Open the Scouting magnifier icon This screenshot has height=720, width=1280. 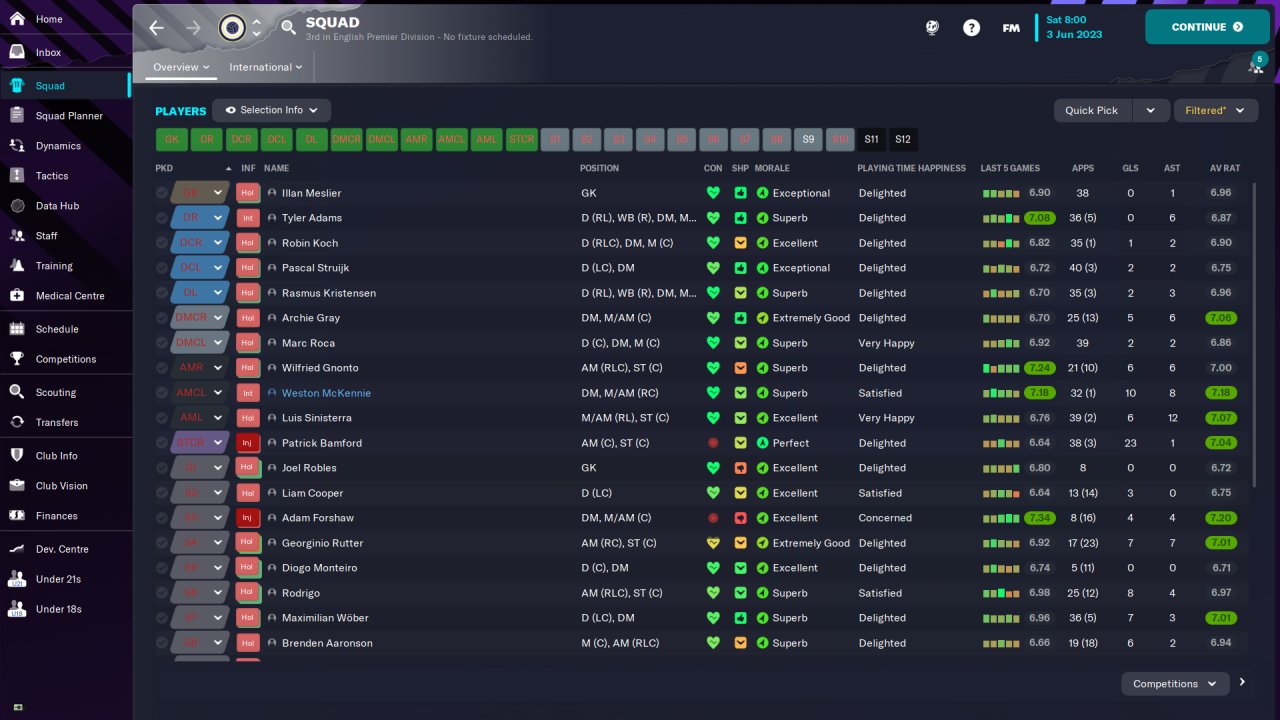pyautogui.click(x=17, y=392)
